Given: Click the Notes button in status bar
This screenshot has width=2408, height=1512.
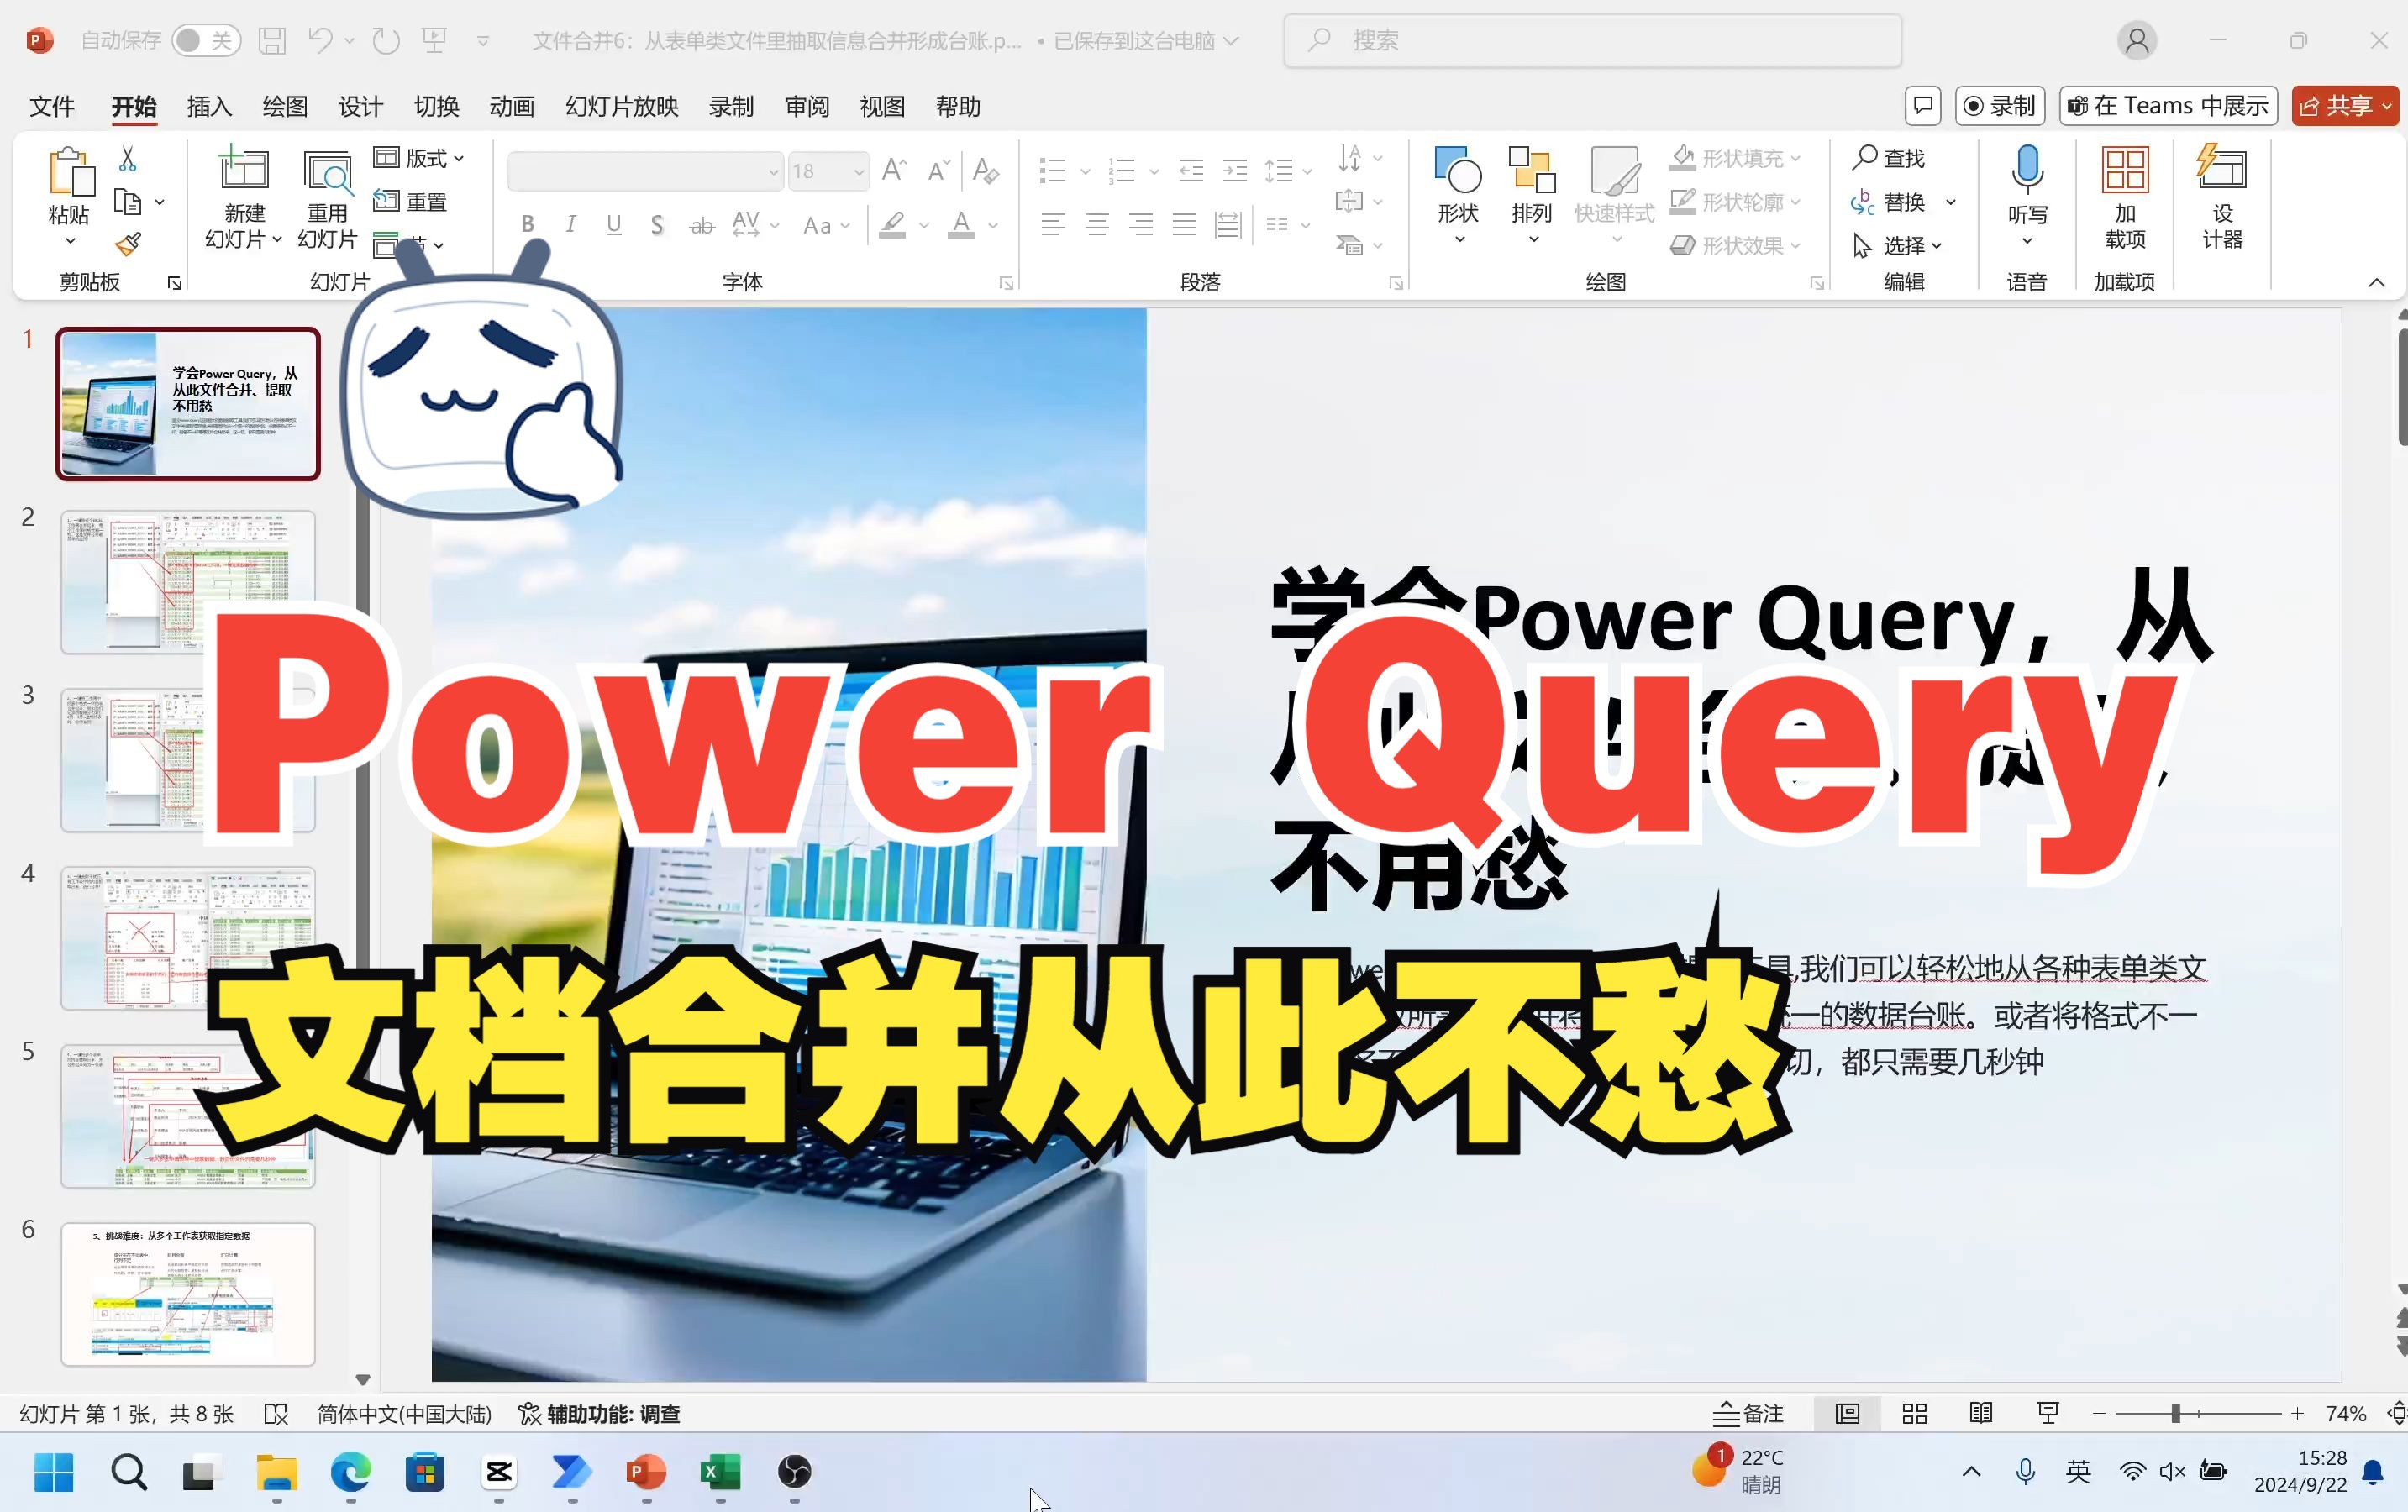Looking at the screenshot, I should pyautogui.click(x=1748, y=1414).
